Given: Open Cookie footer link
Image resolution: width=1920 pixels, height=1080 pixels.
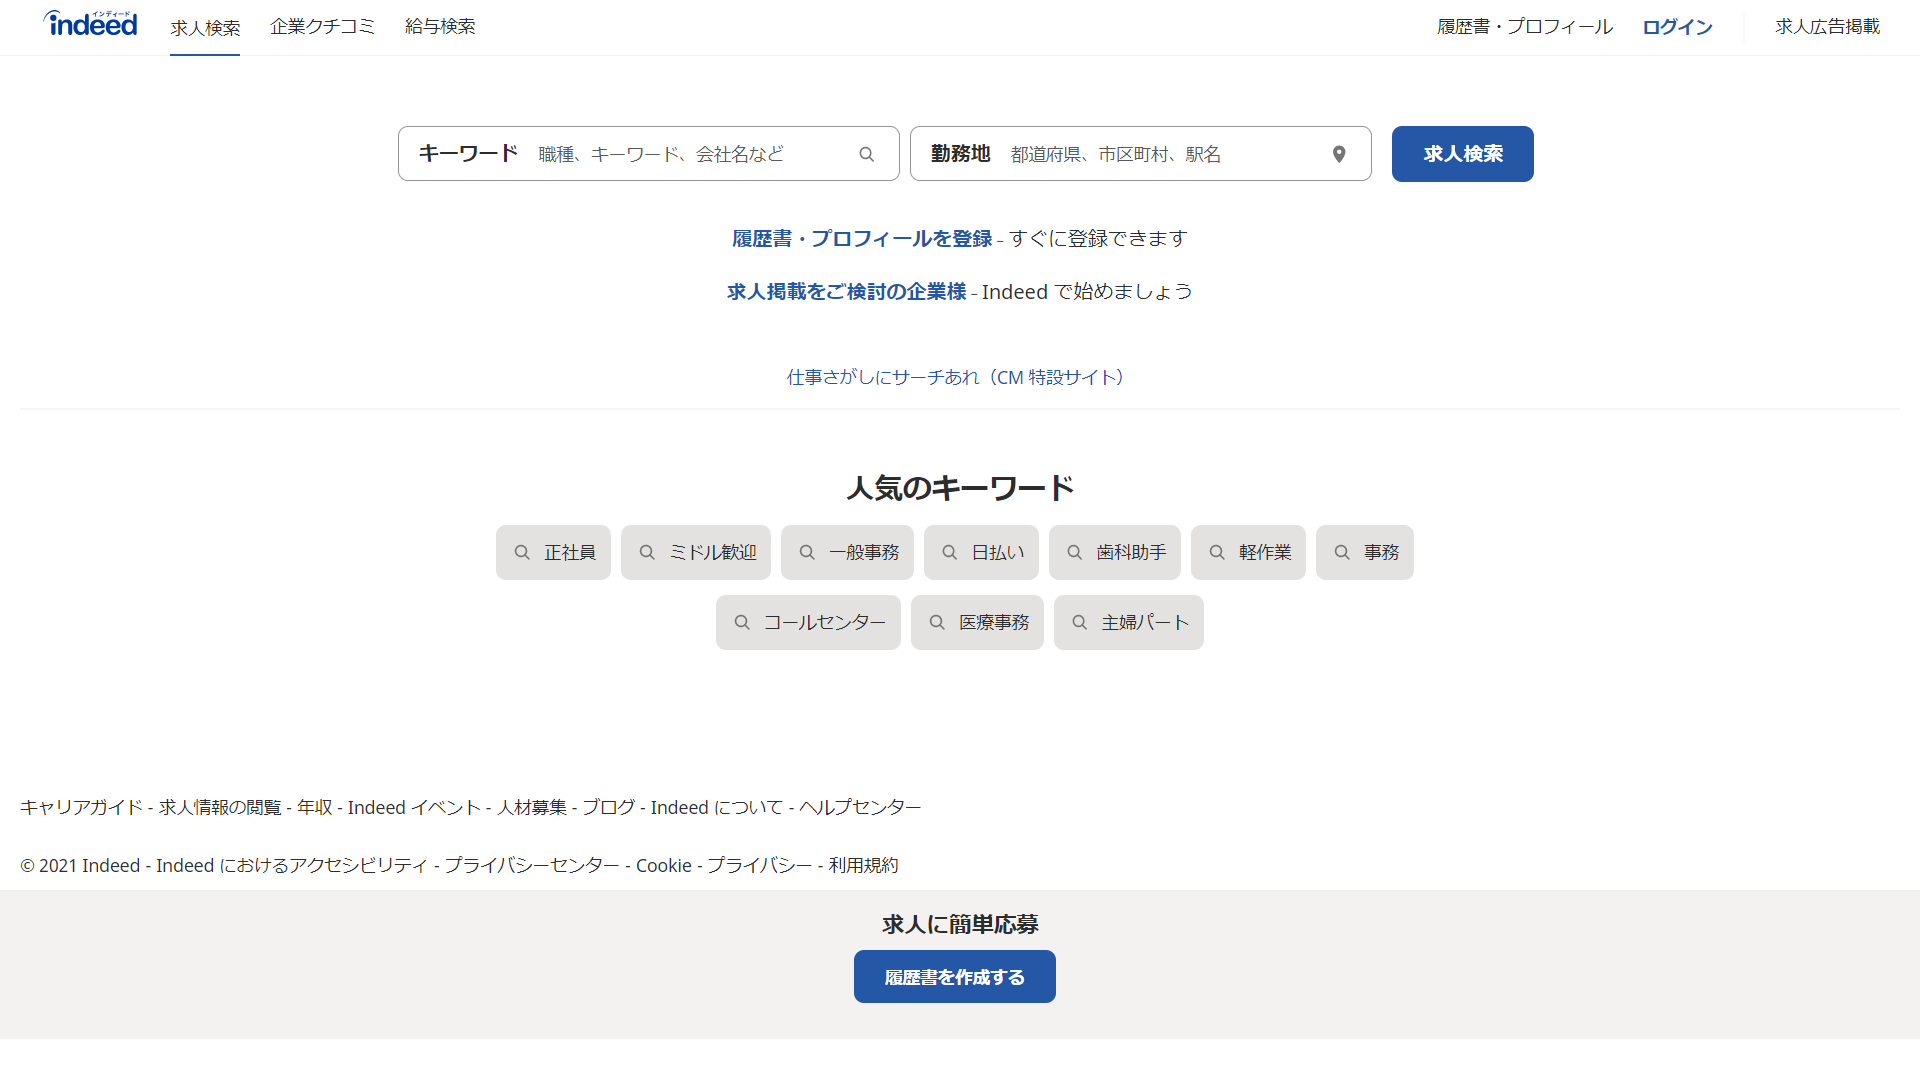Looking at the screenshot, I should [x=664, y=865].
